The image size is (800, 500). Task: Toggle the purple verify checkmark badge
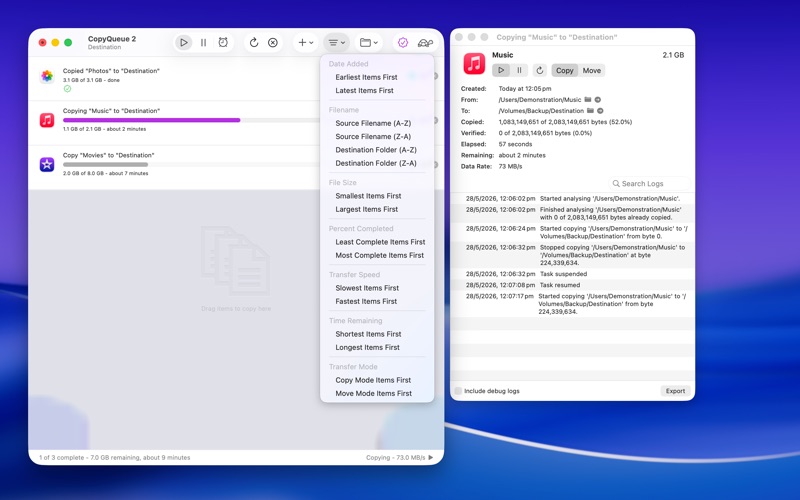403,42
